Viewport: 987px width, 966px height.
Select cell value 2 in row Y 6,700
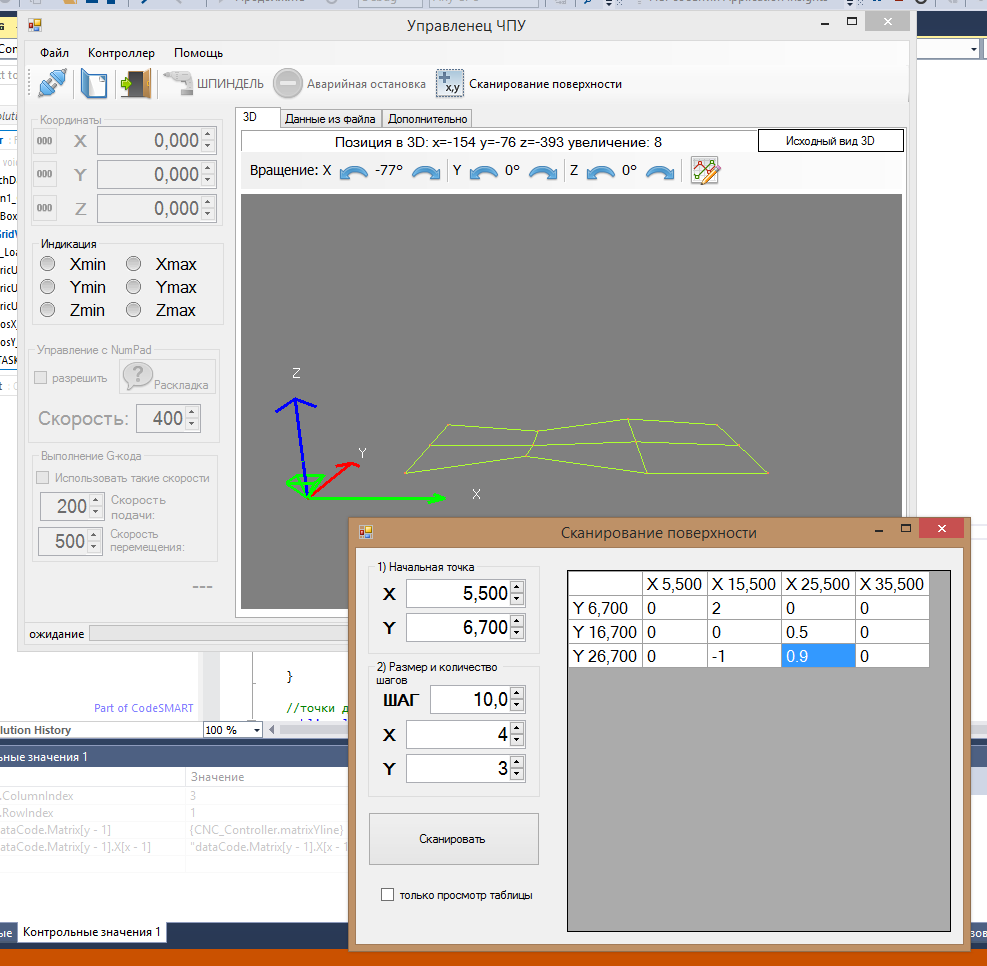(744, 608)
